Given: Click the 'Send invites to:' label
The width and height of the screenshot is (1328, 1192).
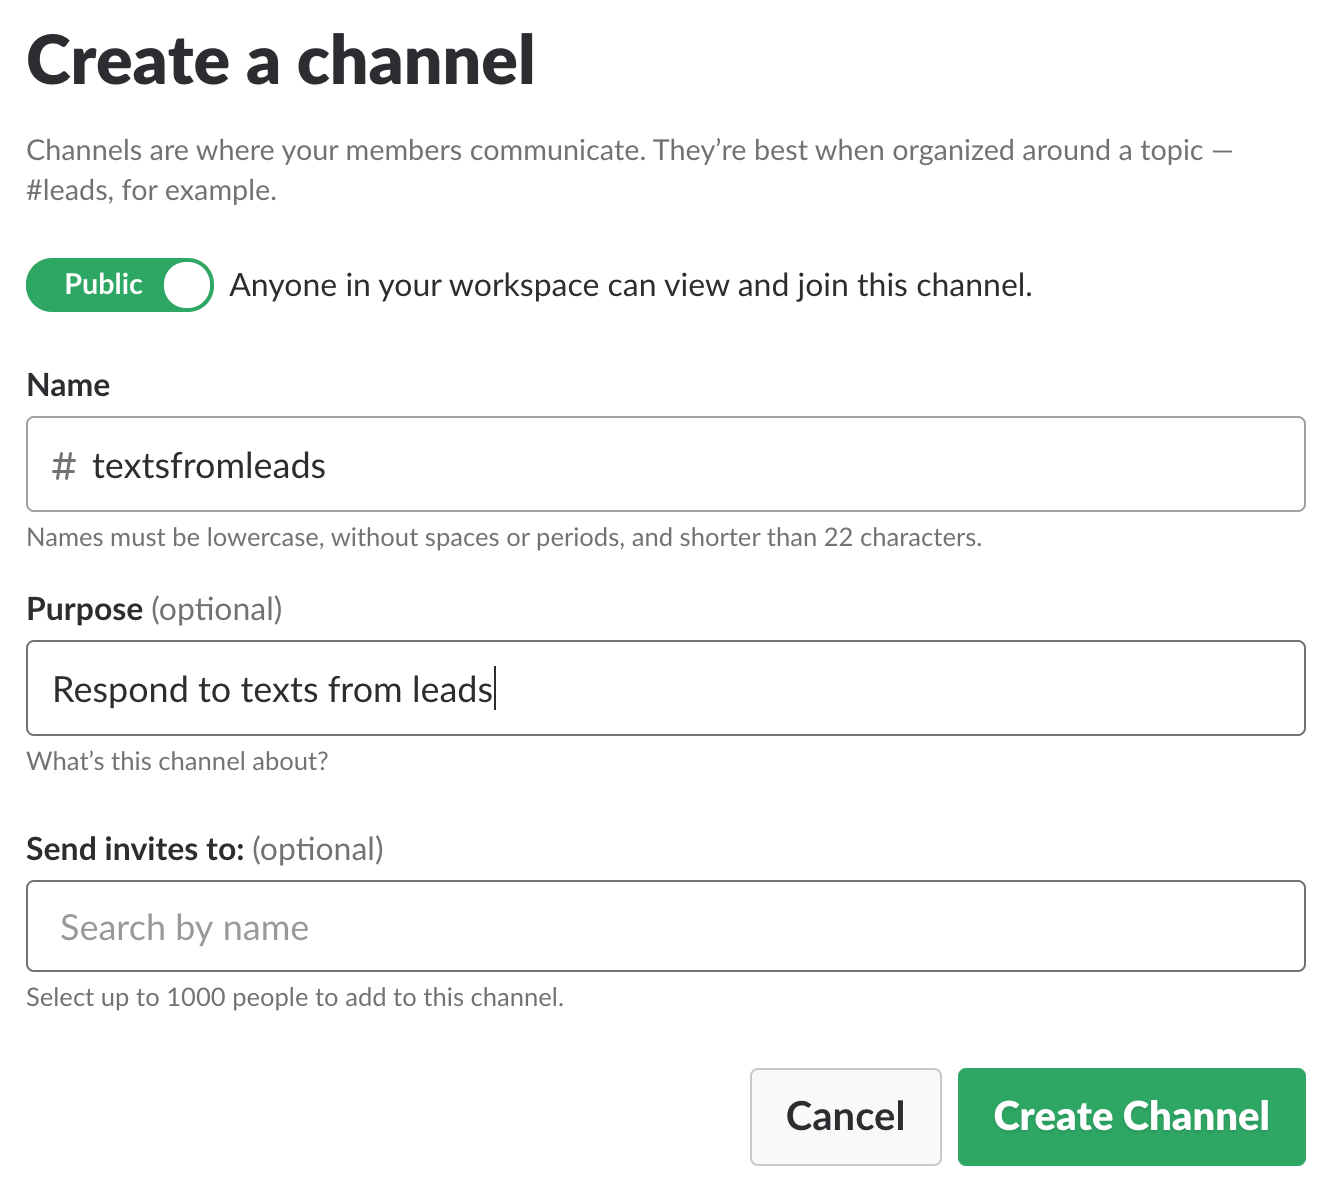Looking at the screenshot, I should 135,849.
